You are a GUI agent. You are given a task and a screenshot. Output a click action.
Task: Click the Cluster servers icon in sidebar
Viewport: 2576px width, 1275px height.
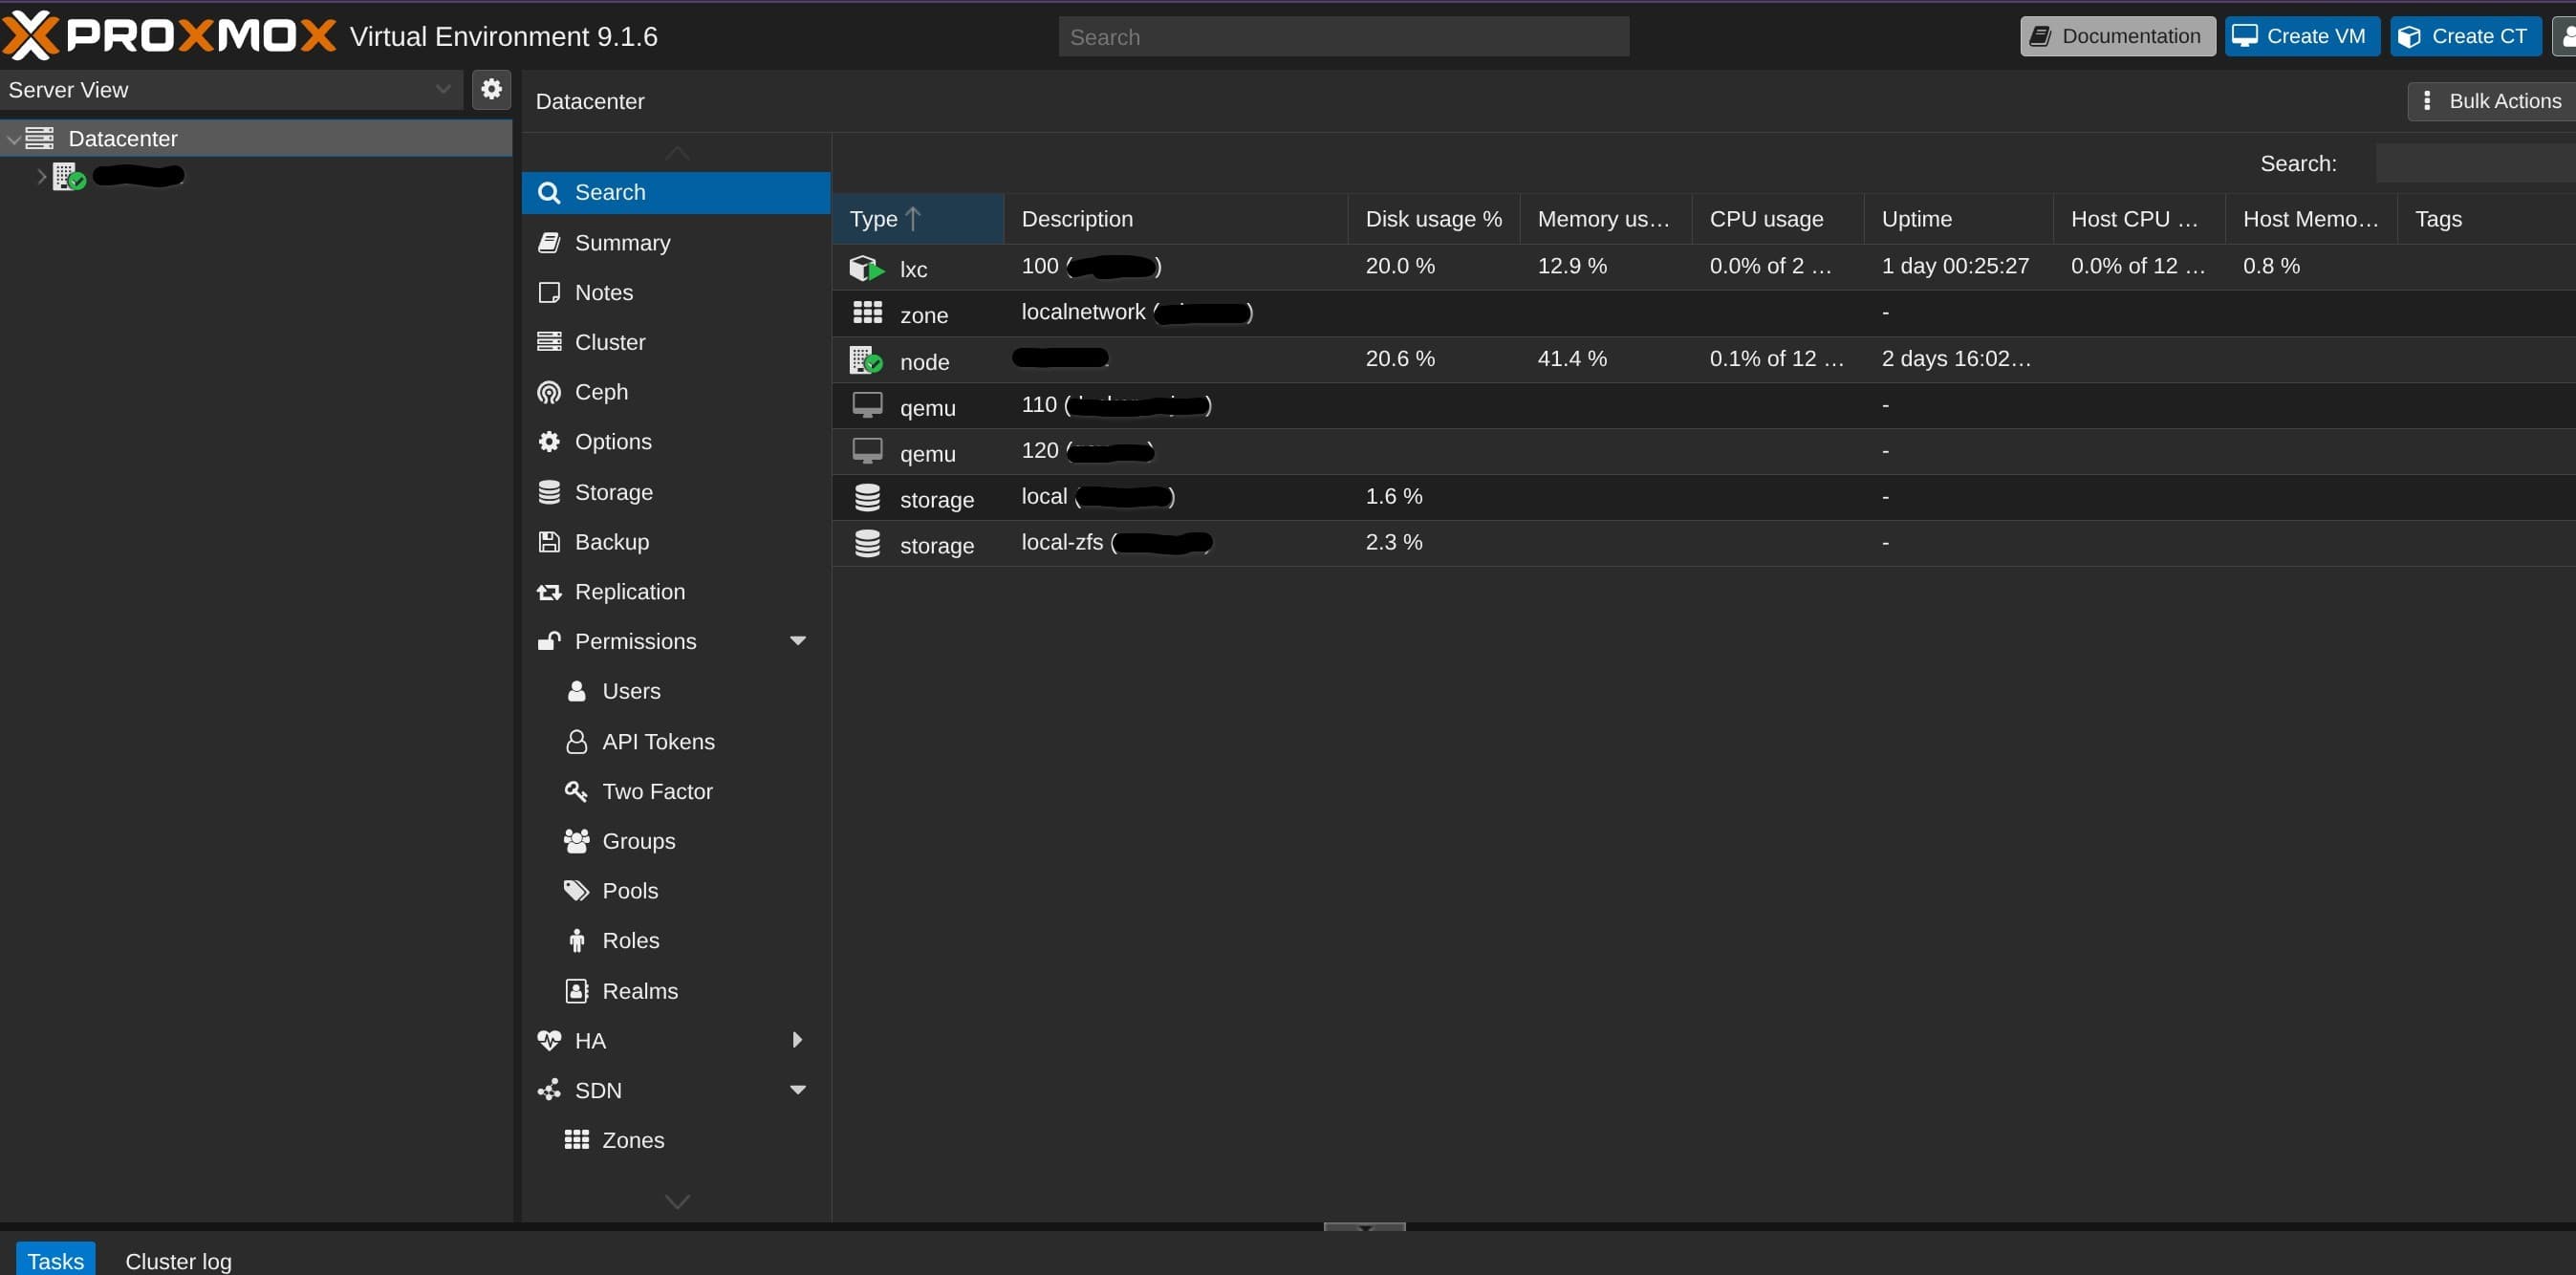point(549,341)
